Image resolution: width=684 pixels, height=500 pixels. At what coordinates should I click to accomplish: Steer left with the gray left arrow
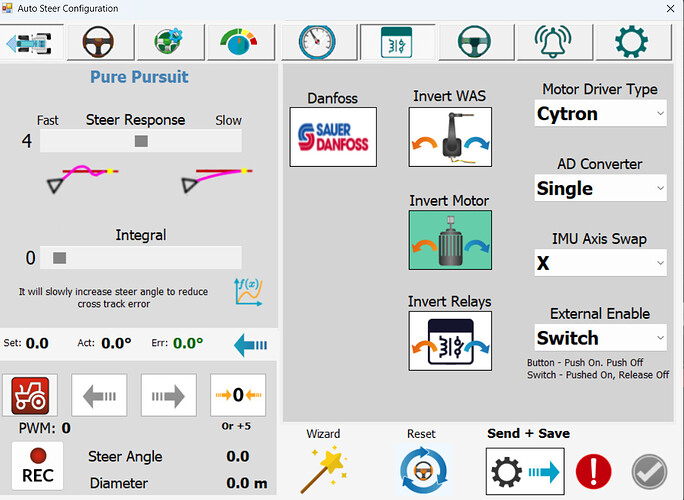[x=99, y=395]
